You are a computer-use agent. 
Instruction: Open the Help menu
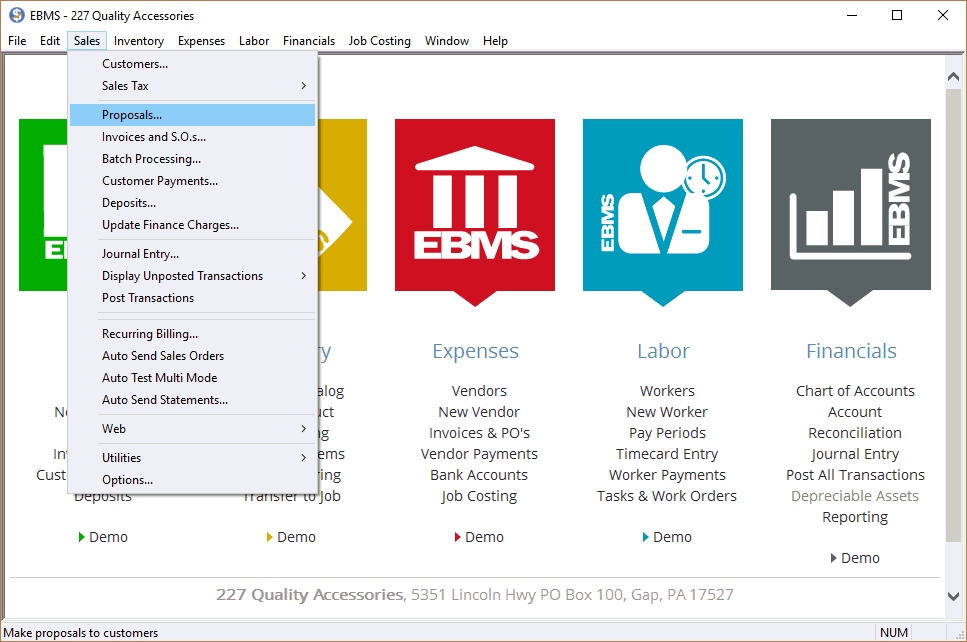click(495, 41)
